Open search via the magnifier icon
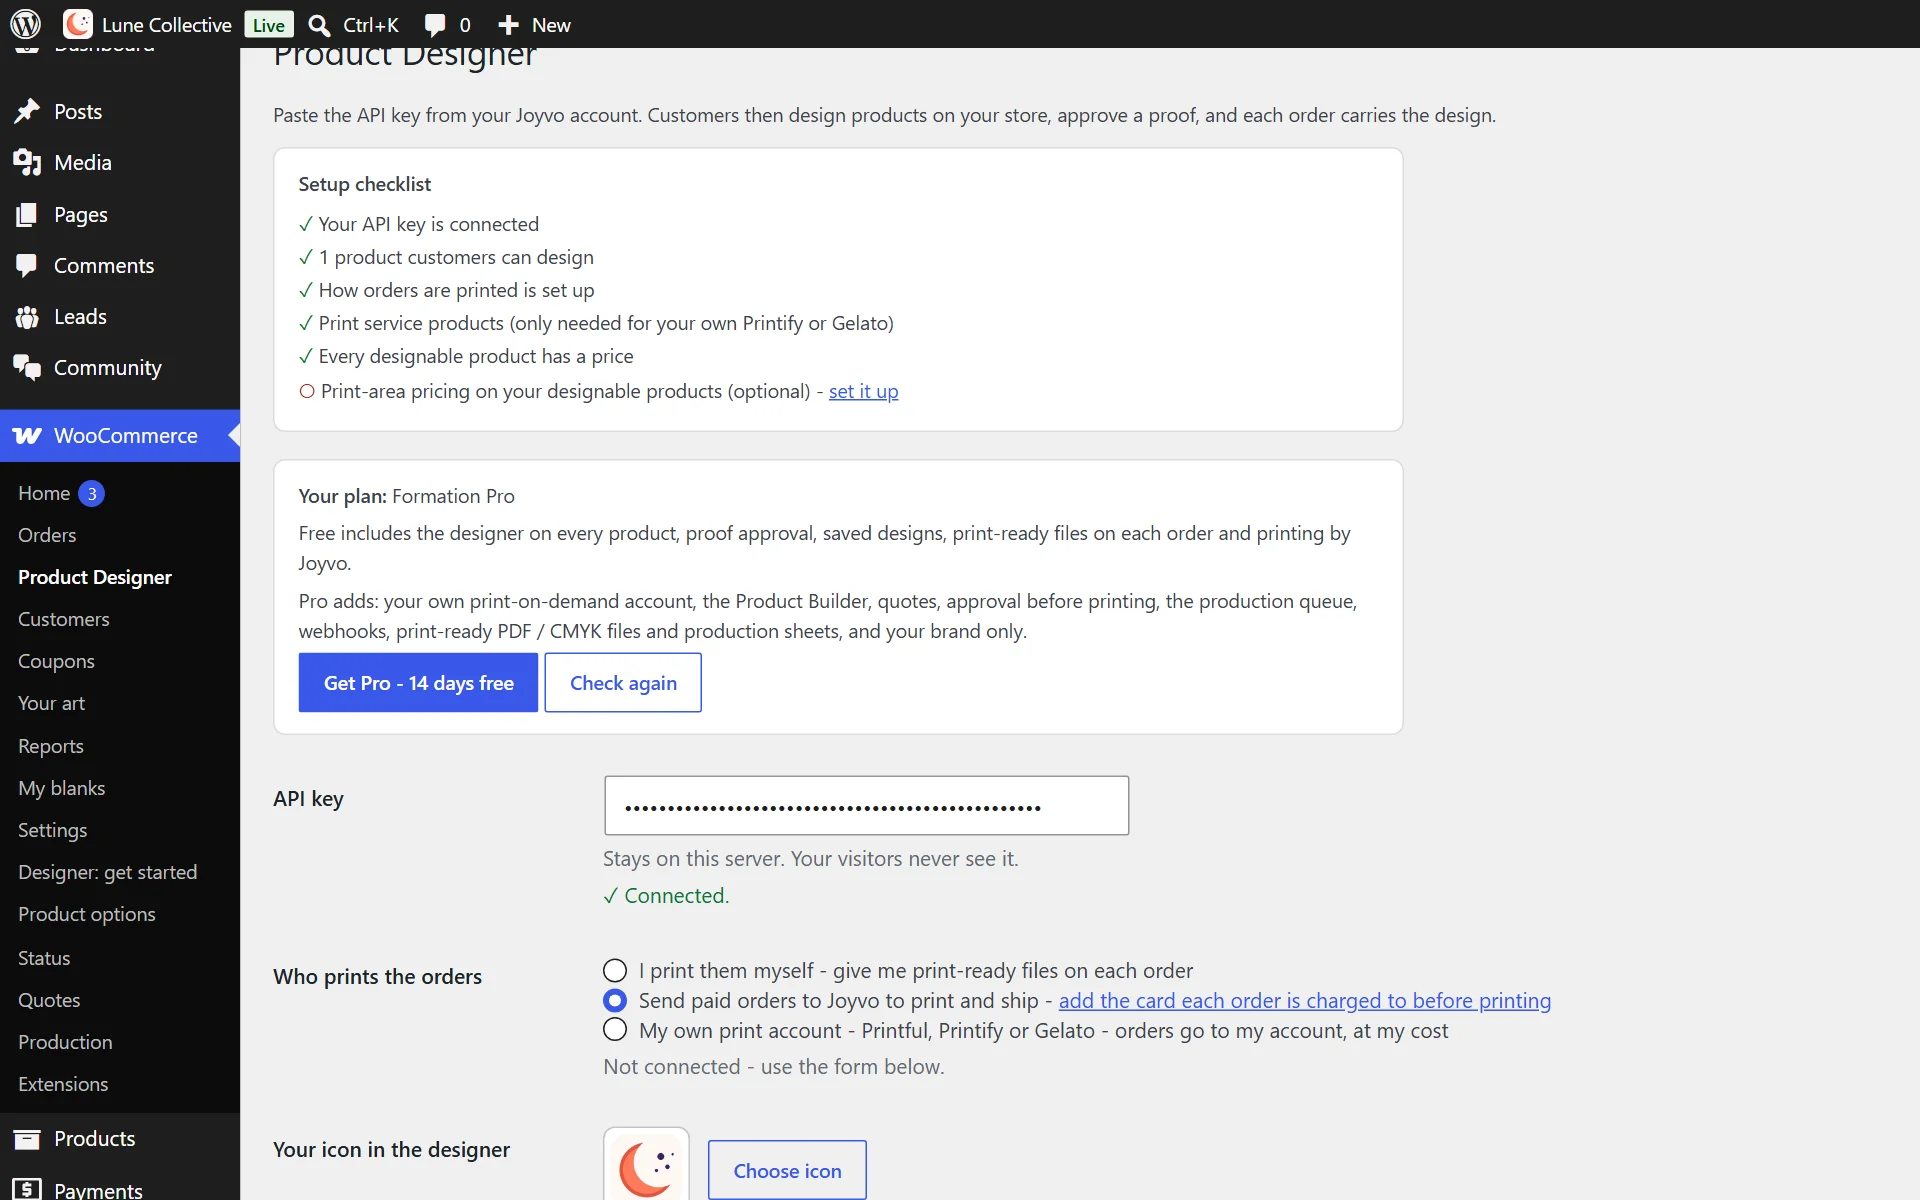This screenshot has height=1200, width=1920. pos(319,25)
